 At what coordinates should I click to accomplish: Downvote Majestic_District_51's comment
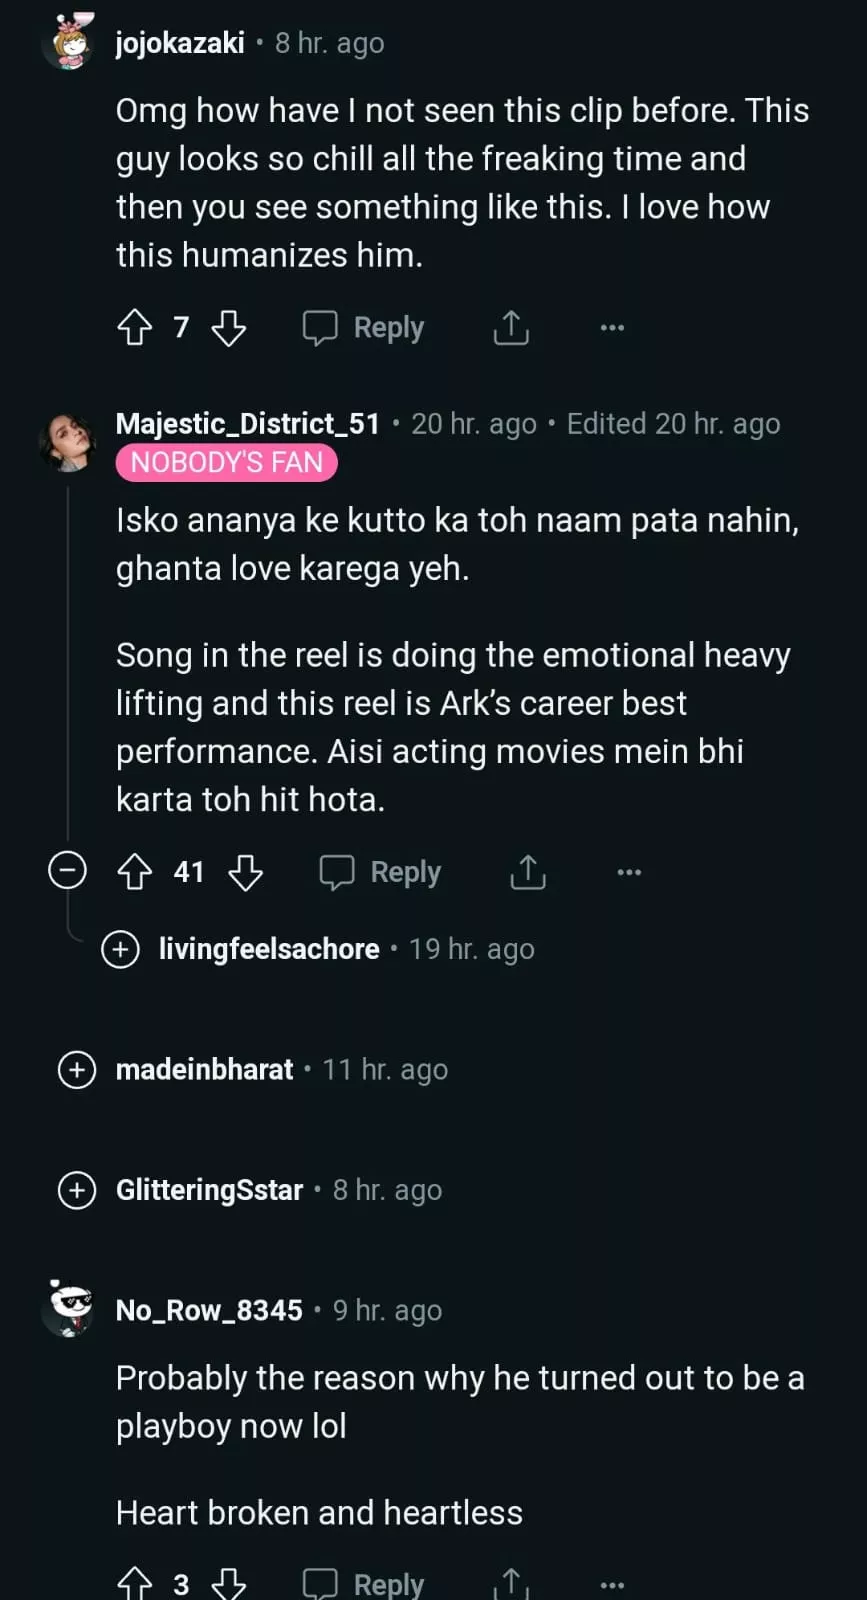coord(246,872)
